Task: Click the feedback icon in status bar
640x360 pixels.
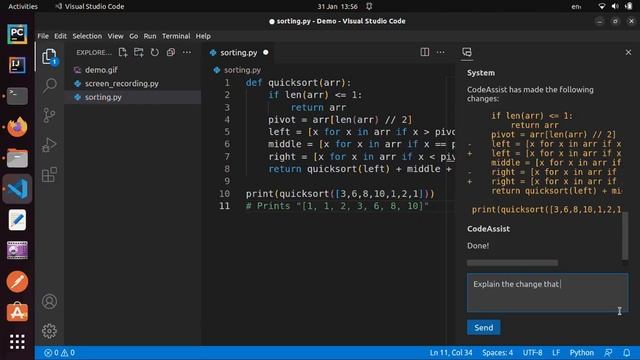Action: point(608,353)
